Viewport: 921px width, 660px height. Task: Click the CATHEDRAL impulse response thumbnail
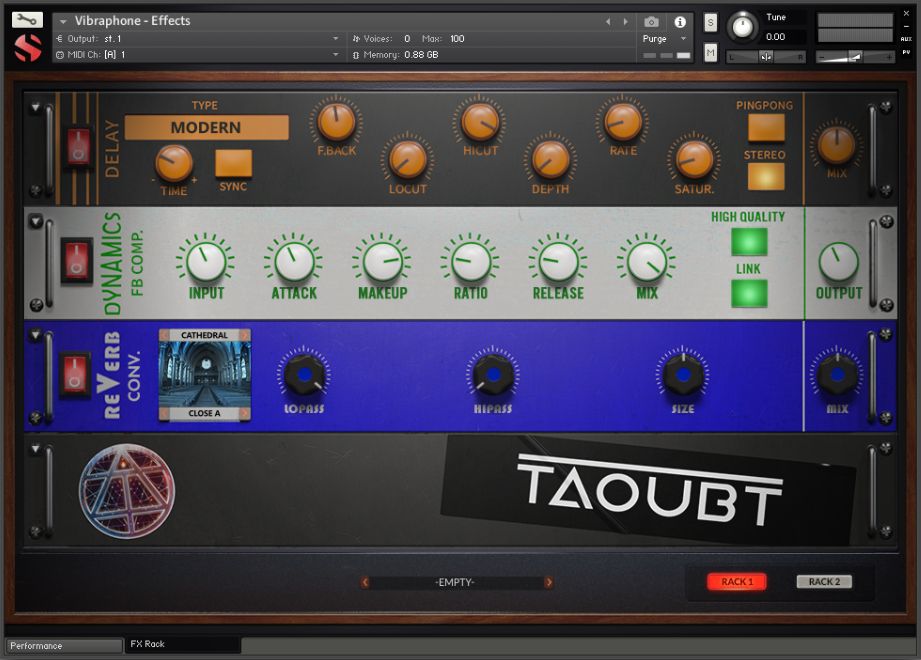coord(205,370)
